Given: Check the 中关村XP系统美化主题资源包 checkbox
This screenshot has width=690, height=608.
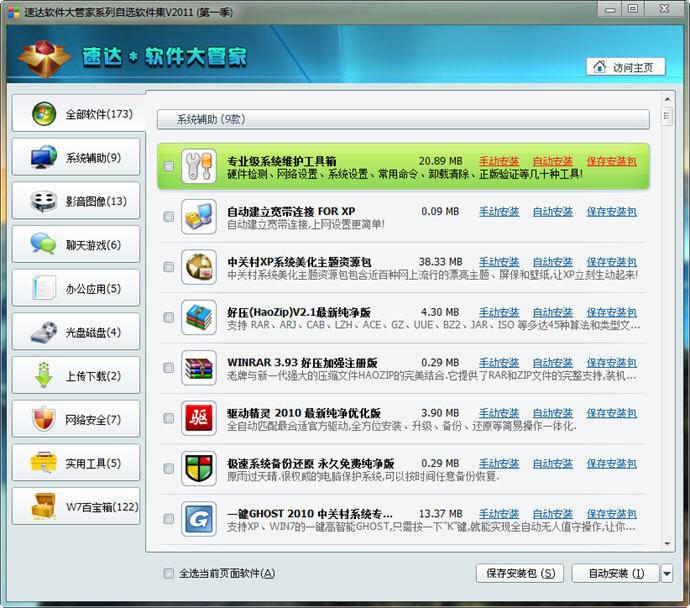Looking at the screenshot, I should 169,267.
